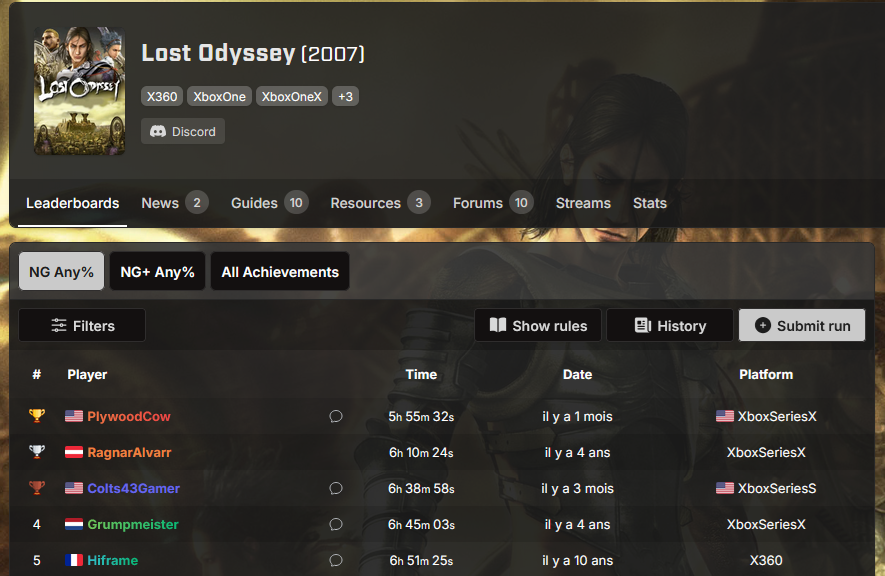
Task: Click the gold trophy icon for first place
Action: click(37, 416)
